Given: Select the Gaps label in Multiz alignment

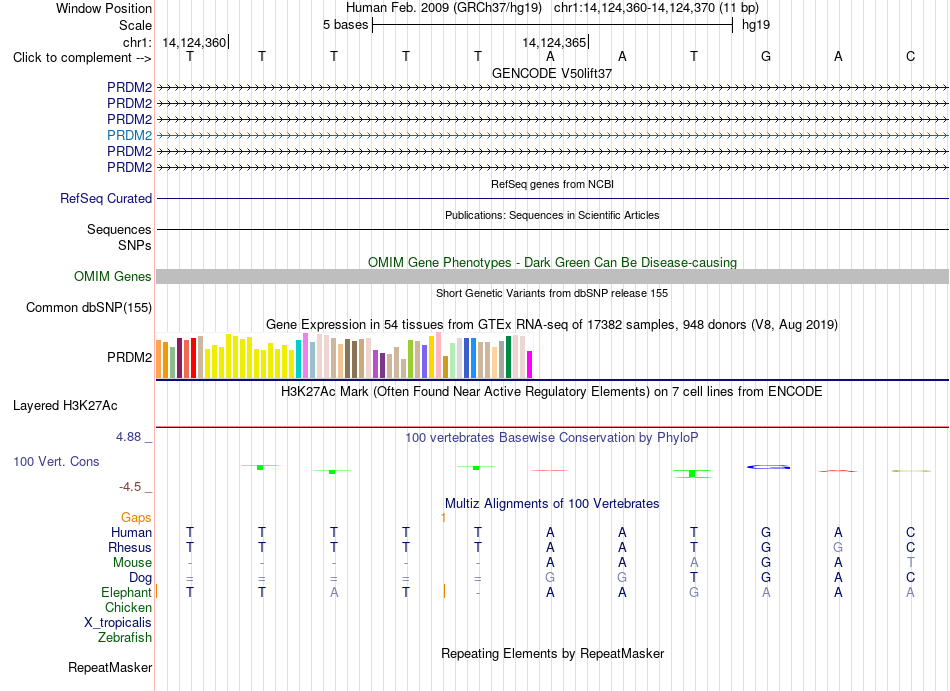Looking at the screenshot, I should pyautogui.click(x=136, y=517).
